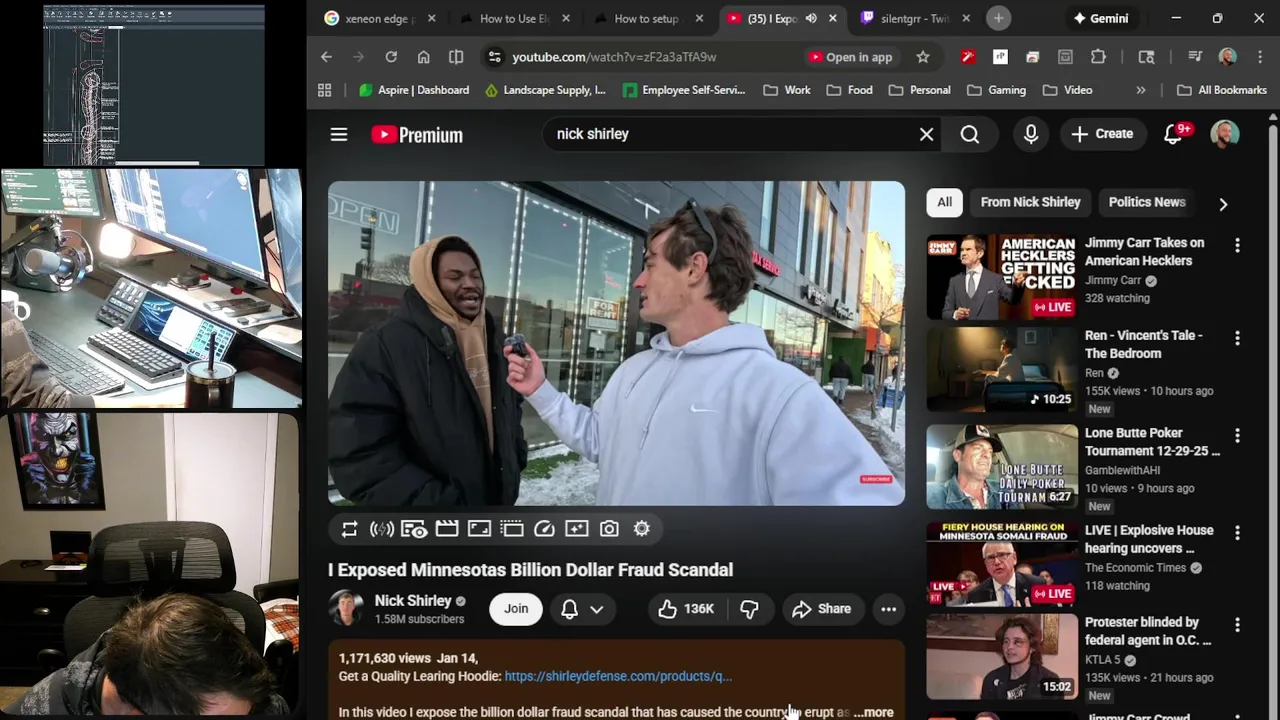
Task: Open the Nick Shirley channel name
Action: click(x=413, y=601)
